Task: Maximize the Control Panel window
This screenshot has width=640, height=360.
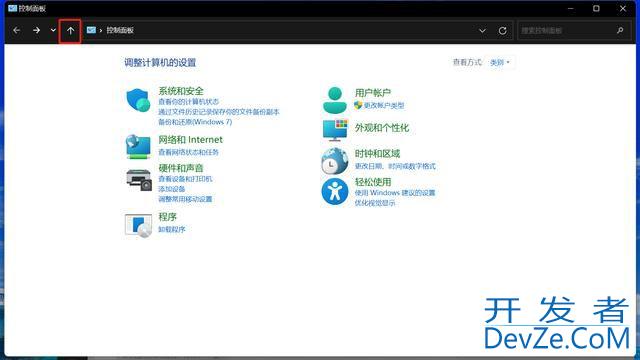Action: [596, 8]
